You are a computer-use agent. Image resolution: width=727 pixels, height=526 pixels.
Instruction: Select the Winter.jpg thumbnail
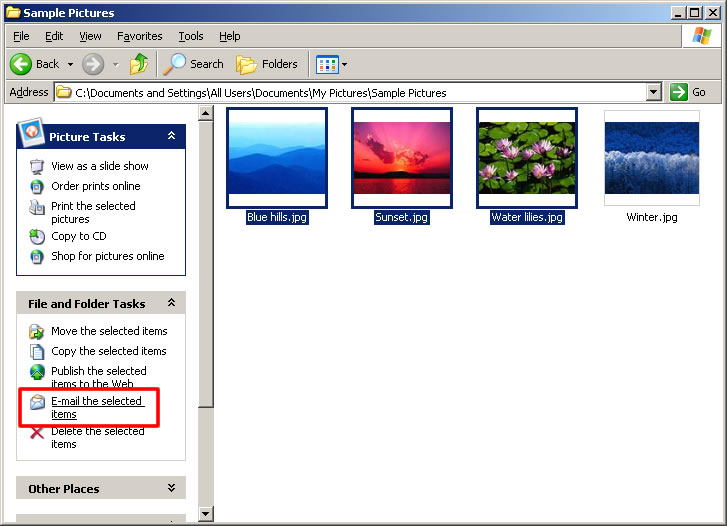click(652, 158)
